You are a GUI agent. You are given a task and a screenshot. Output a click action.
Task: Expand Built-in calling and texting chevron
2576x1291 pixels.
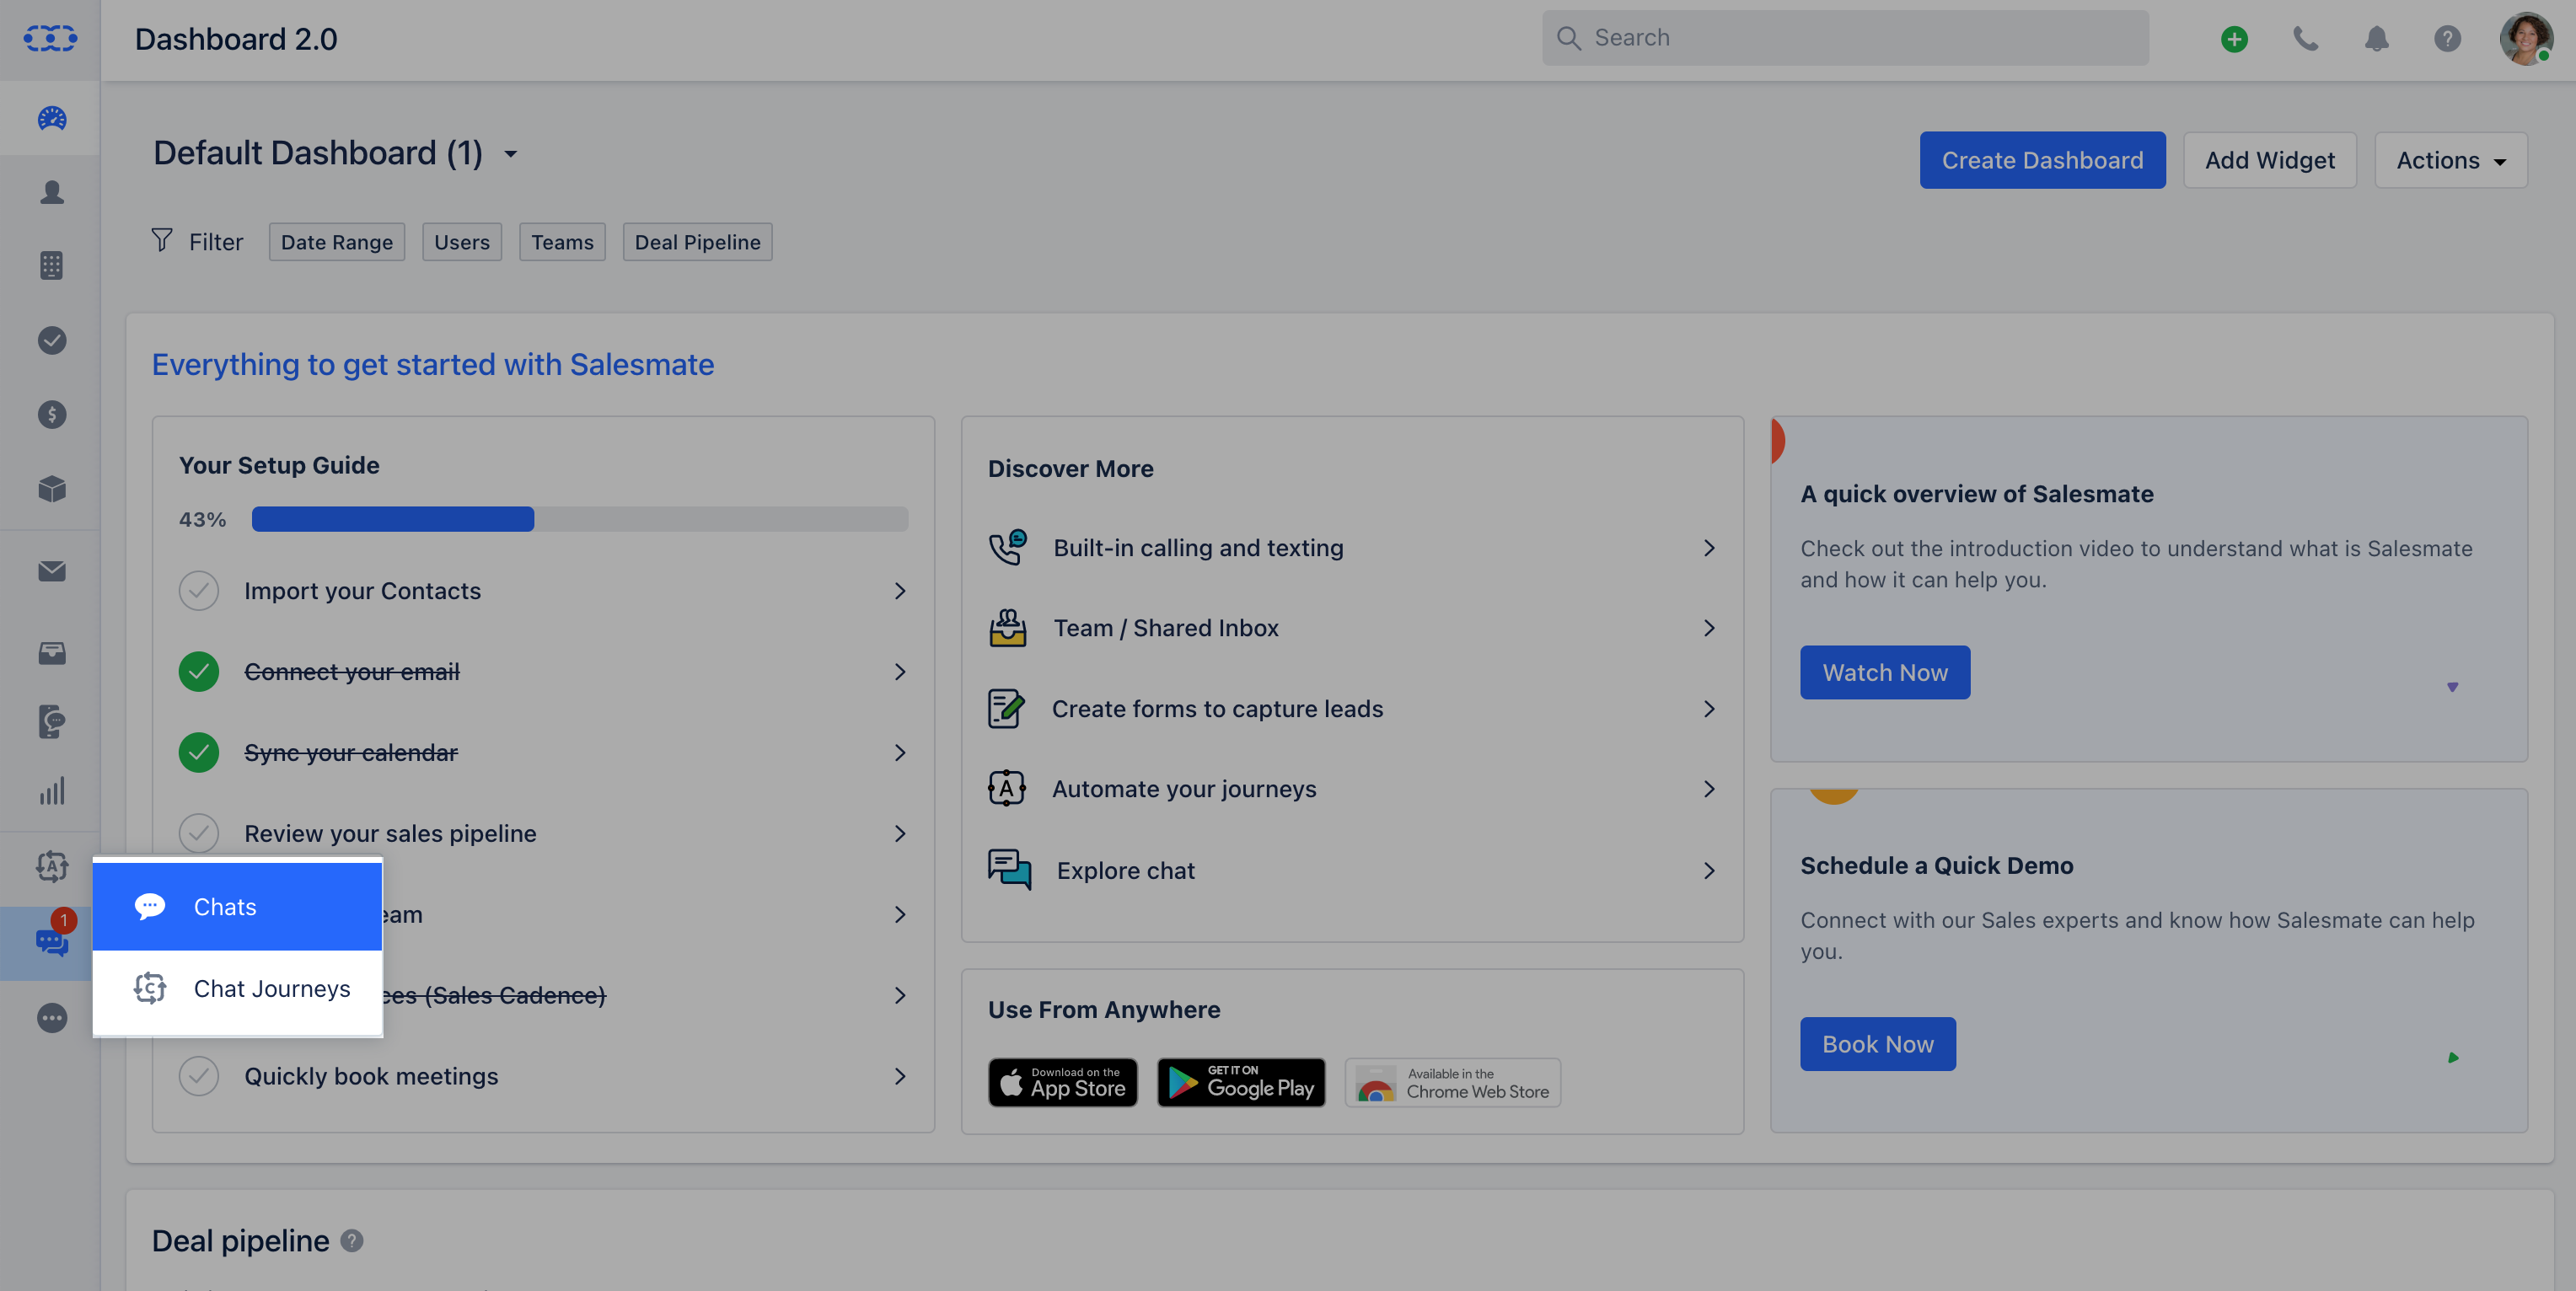(x=1709, y=548)
